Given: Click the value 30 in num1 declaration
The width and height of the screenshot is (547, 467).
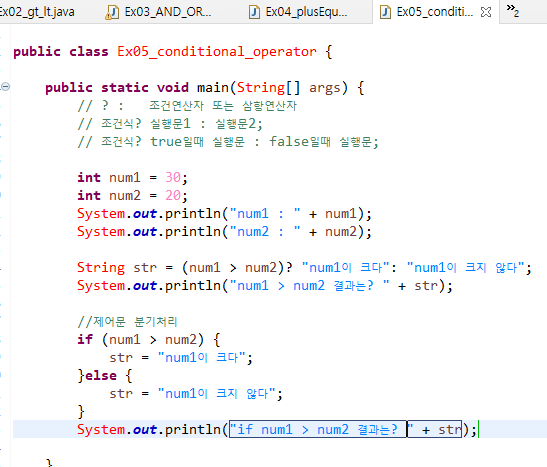Looking at the screenshot, I should 173,177.
